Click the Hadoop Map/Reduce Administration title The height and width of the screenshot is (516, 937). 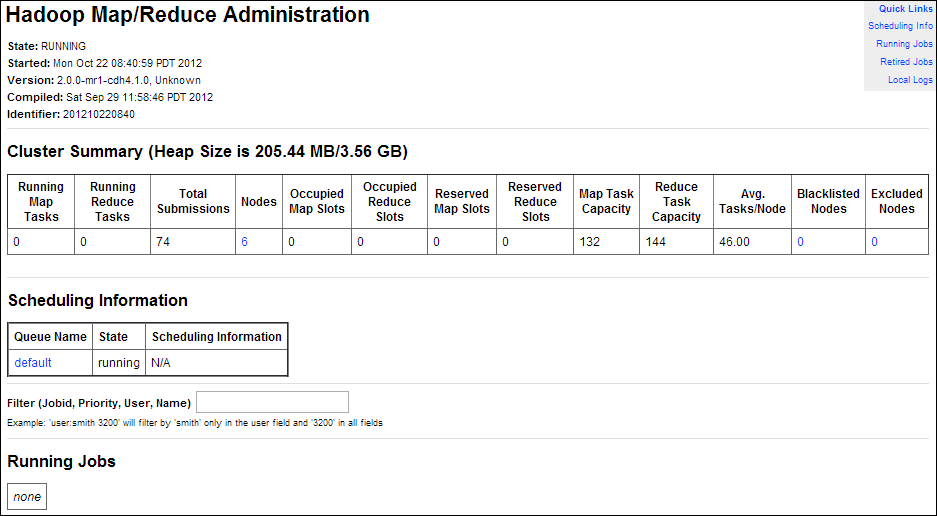point(188,15)
